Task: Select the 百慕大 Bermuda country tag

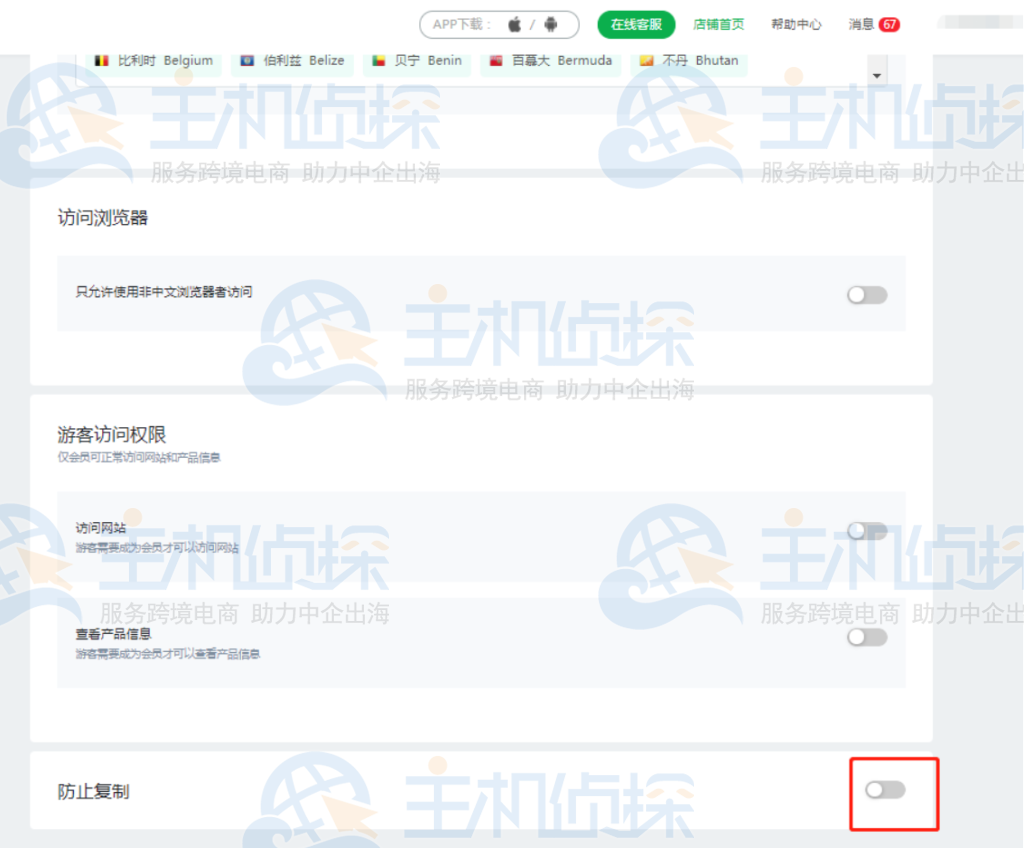Action: pos(550,60)
